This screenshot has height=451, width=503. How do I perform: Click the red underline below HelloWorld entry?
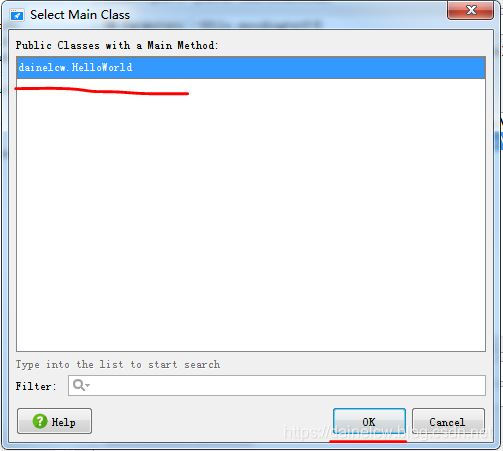102,91
